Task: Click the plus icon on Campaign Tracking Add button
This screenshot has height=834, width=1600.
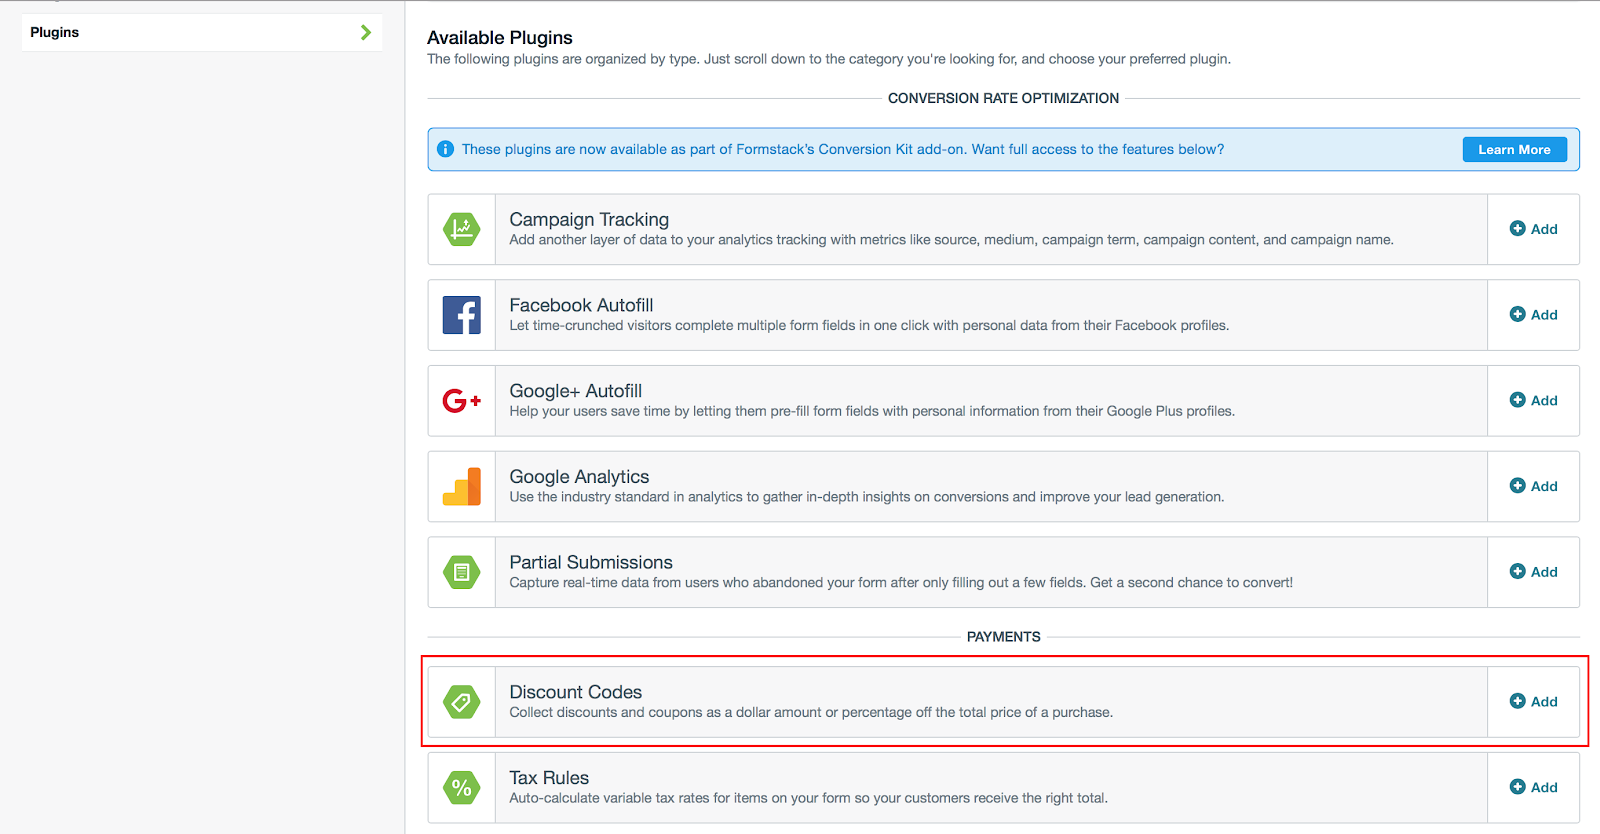Action: 1519,229
